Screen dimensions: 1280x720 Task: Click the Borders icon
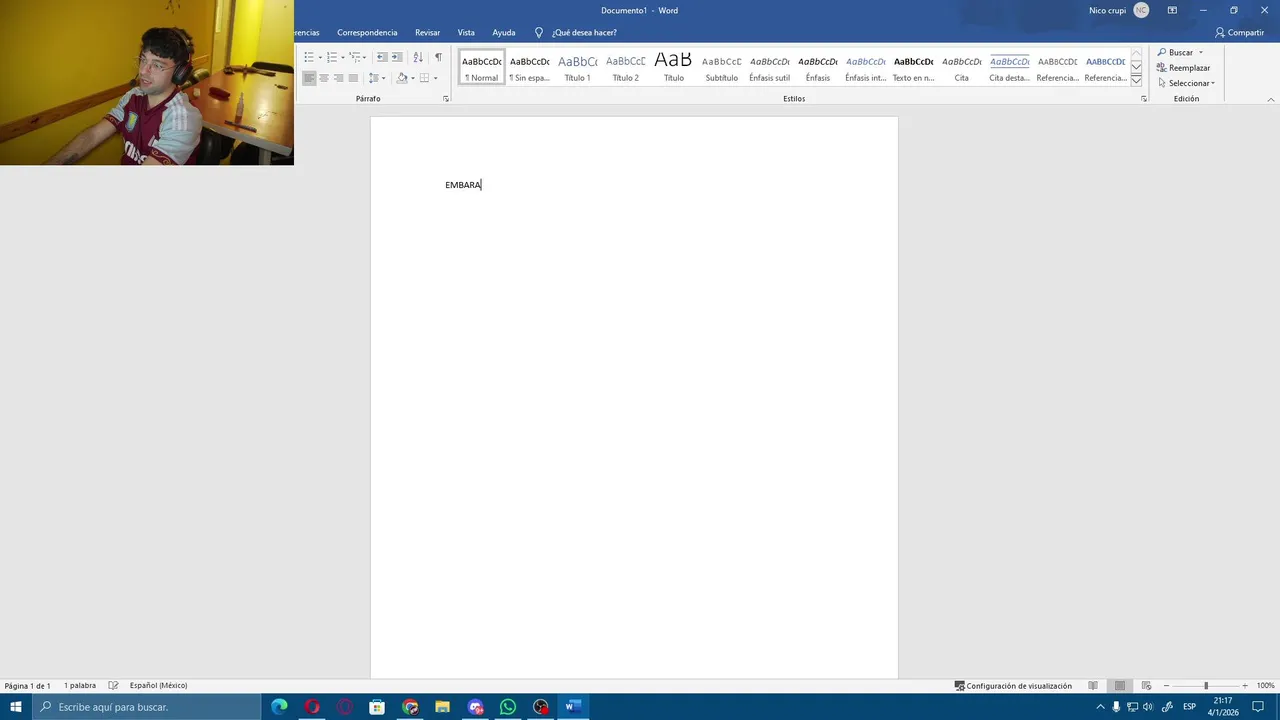pos(424,78)
